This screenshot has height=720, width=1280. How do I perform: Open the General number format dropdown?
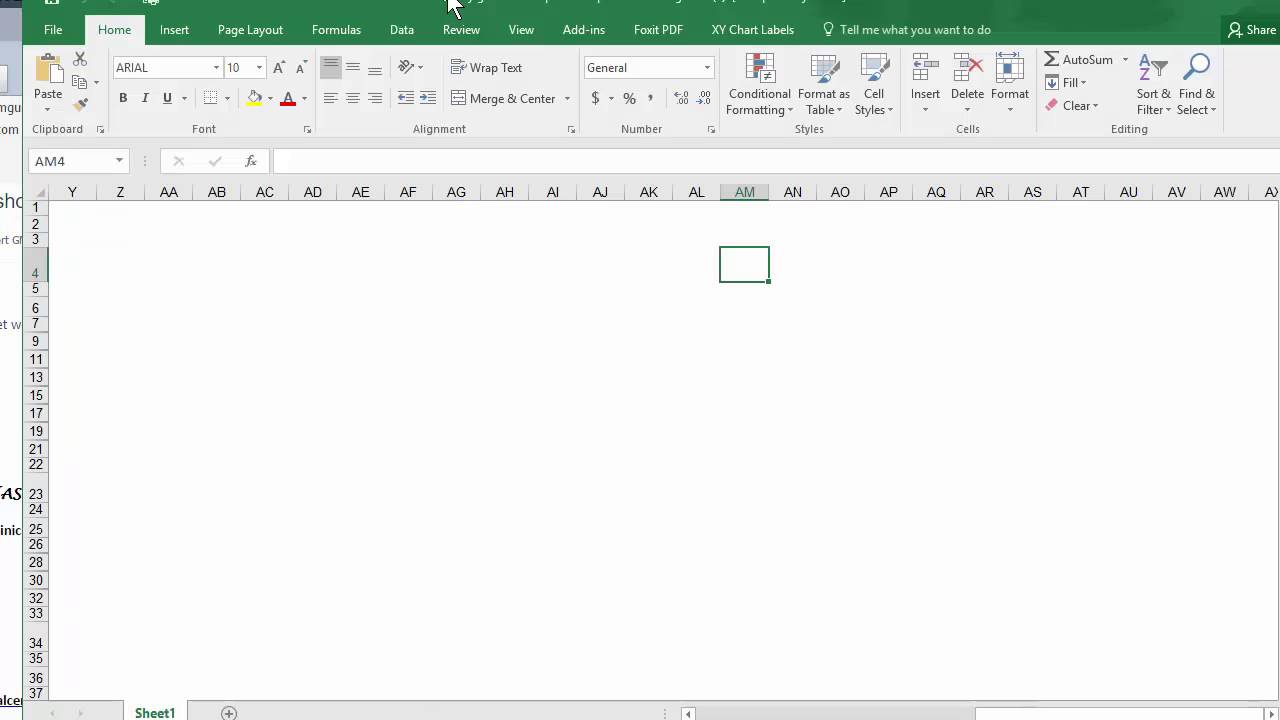[x=707, y=68]
